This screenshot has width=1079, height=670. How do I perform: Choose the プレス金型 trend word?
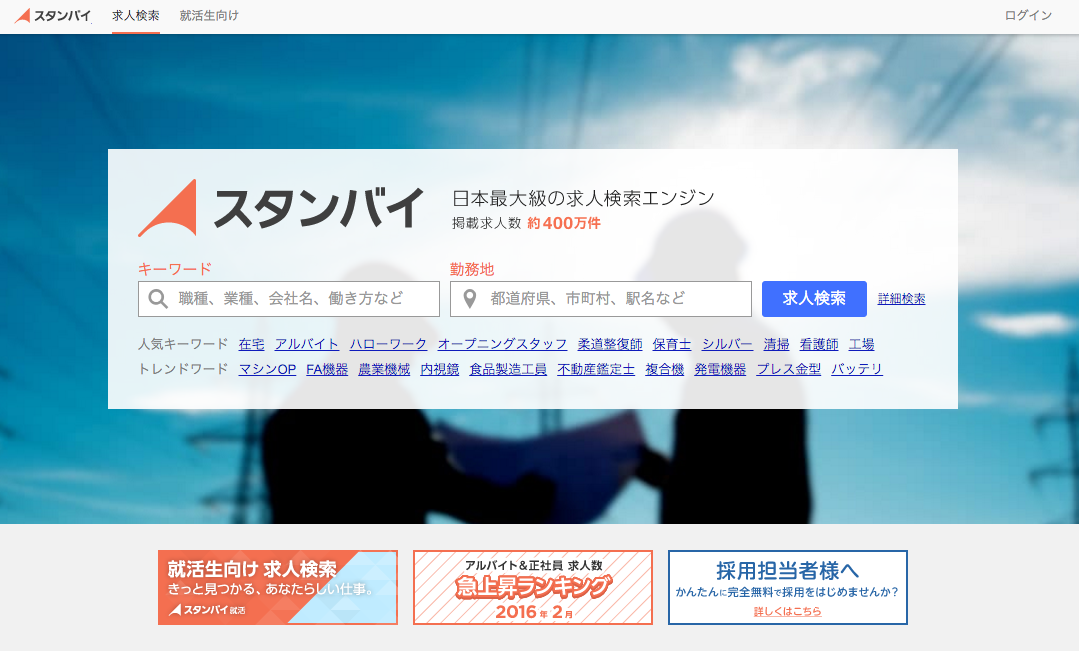[x=789, y=369]
